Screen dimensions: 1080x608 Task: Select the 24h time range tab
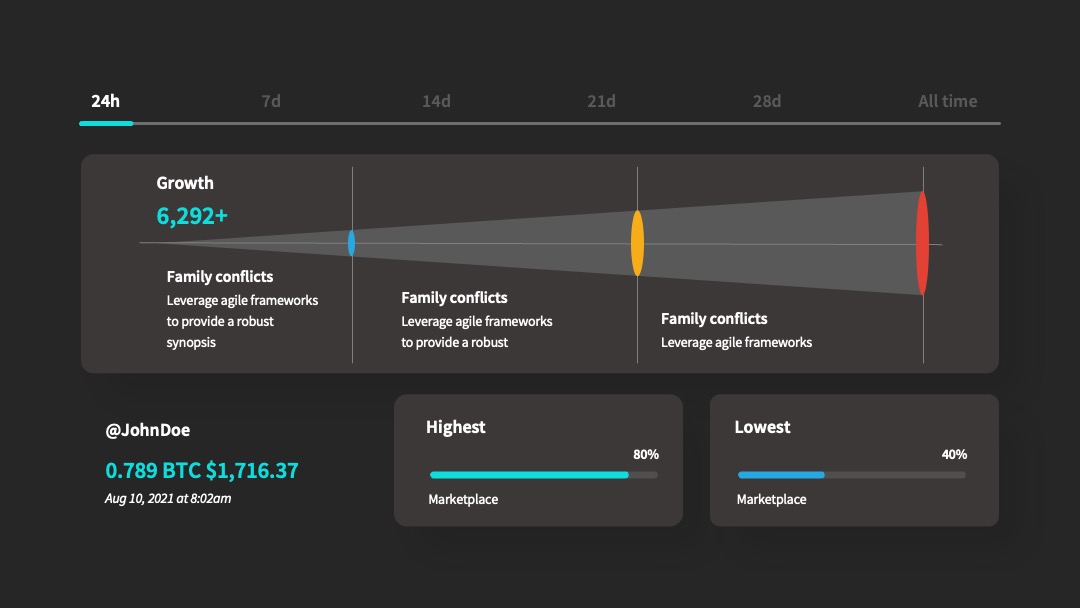pos(105,101)
